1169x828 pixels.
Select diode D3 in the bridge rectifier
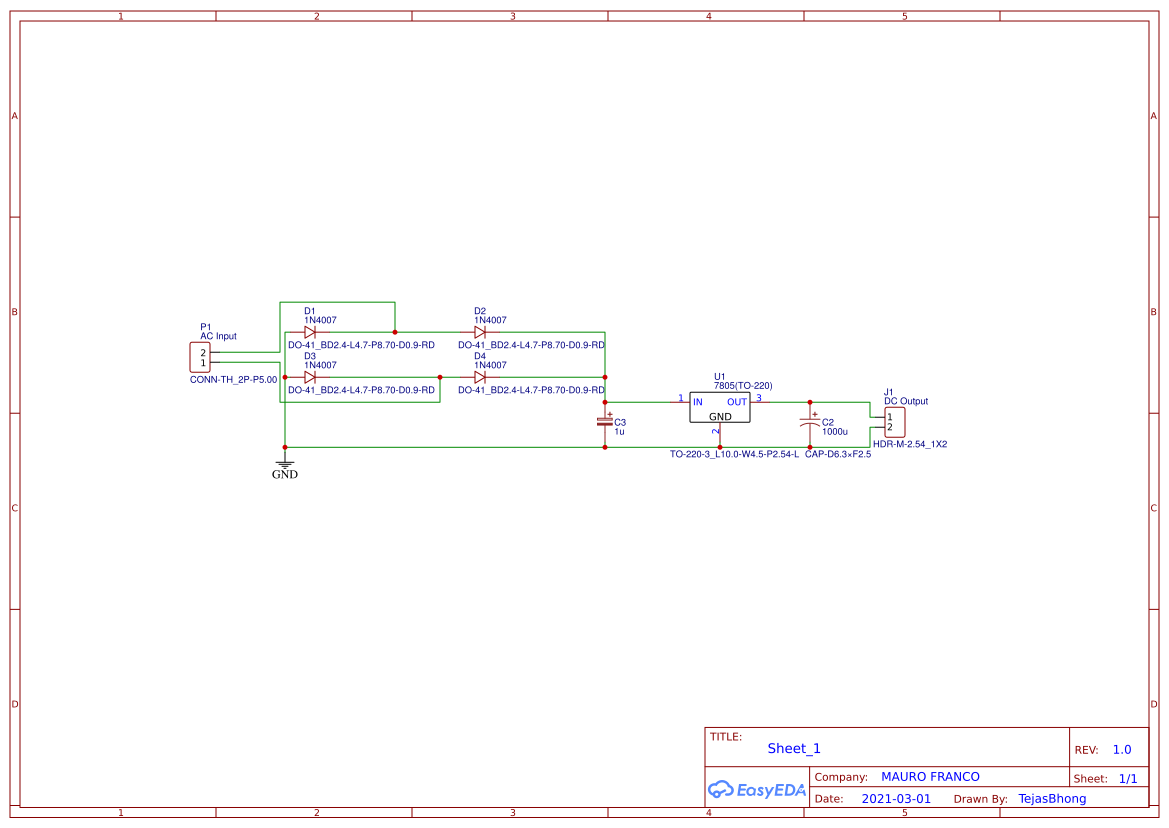tap(310, 378)
